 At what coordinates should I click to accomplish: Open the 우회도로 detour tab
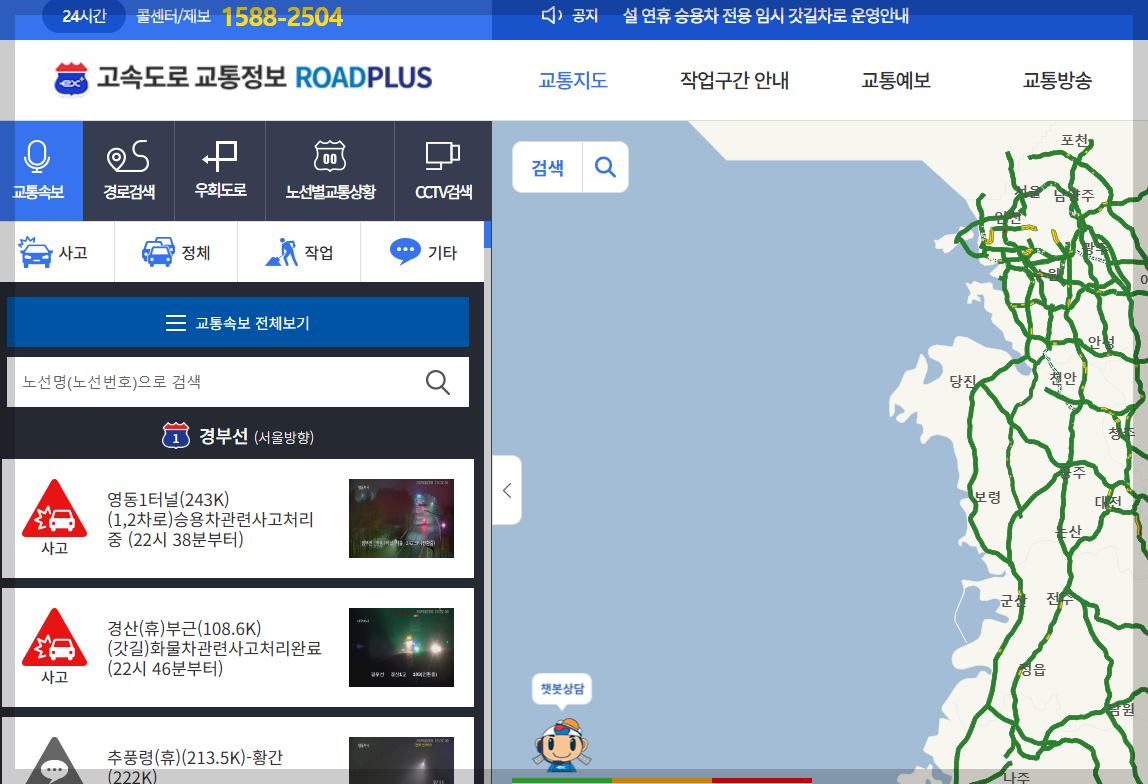tap(220, 171)
